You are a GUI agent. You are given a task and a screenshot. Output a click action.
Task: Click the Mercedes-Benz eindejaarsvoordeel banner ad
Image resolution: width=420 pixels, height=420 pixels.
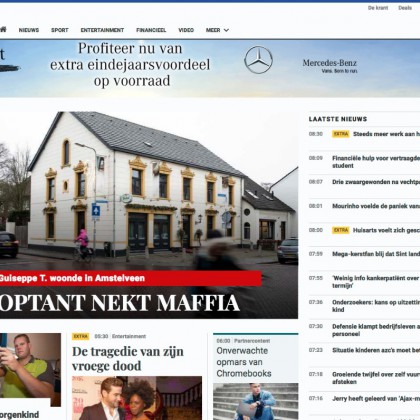[210, 68]
